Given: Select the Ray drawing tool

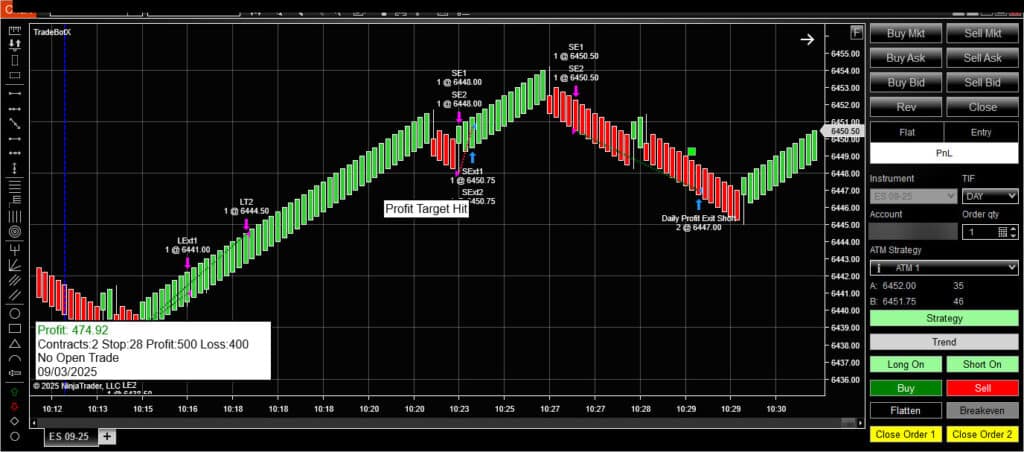Looking at the screenshot, I should pos(14,108).
